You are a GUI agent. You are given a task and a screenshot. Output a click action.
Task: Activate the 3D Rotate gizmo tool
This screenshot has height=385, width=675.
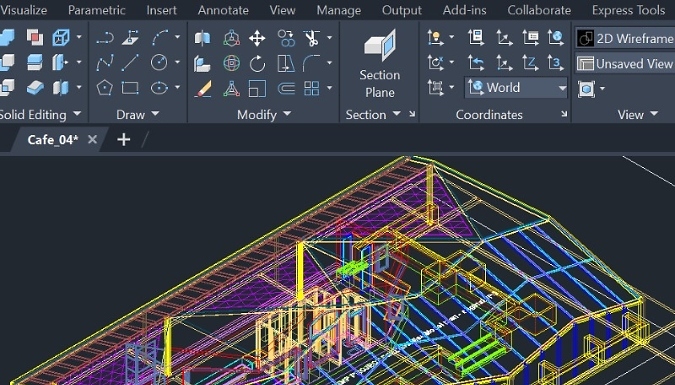point(232,63)
